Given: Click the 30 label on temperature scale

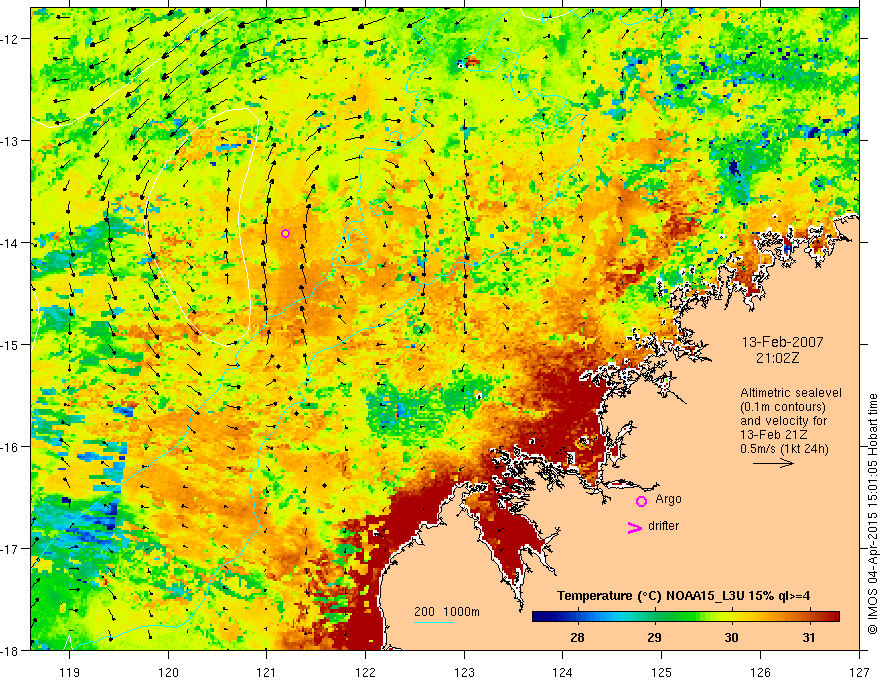Looking at the screenshot, I should click(x=731, y=637).
